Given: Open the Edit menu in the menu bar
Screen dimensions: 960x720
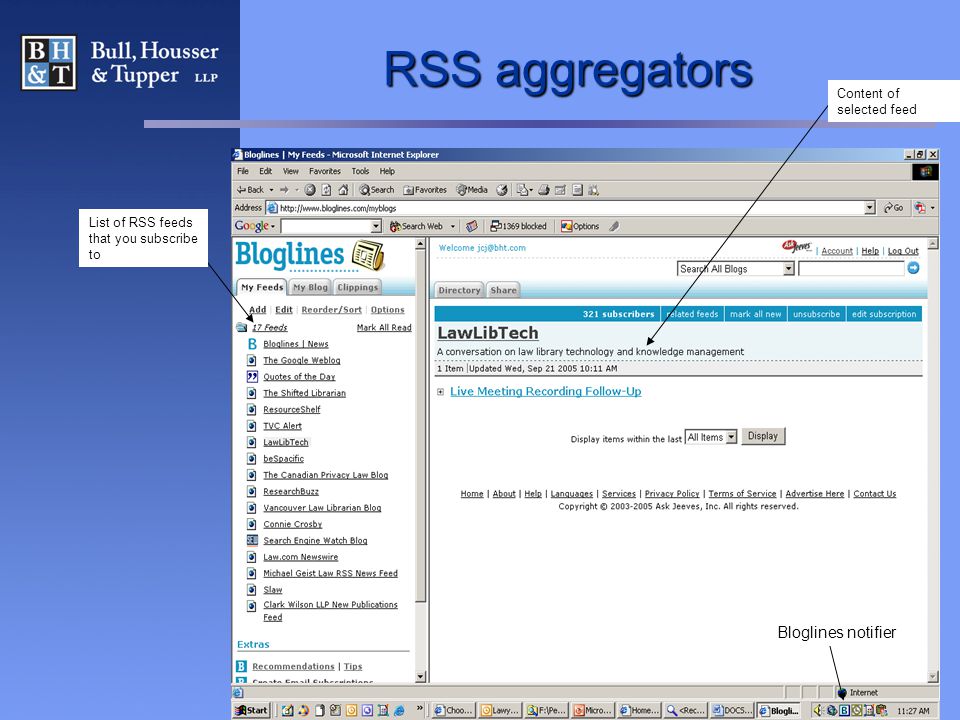Looking at the screenshot, I should (265, 171).
